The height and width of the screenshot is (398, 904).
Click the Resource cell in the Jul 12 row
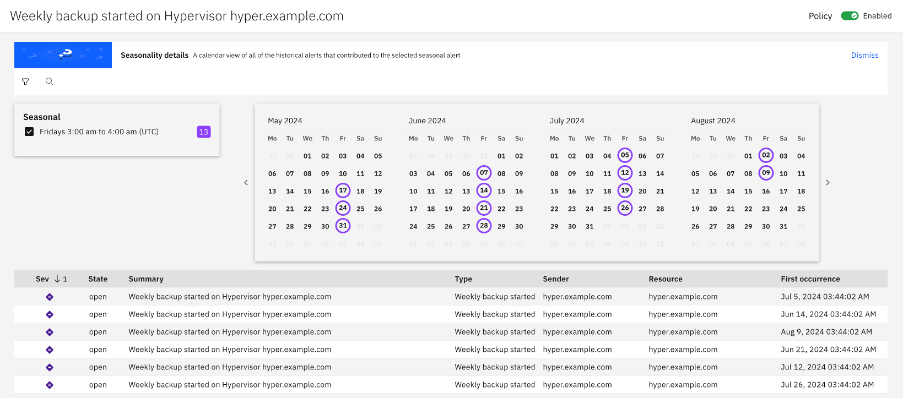(x=683, y=367)
